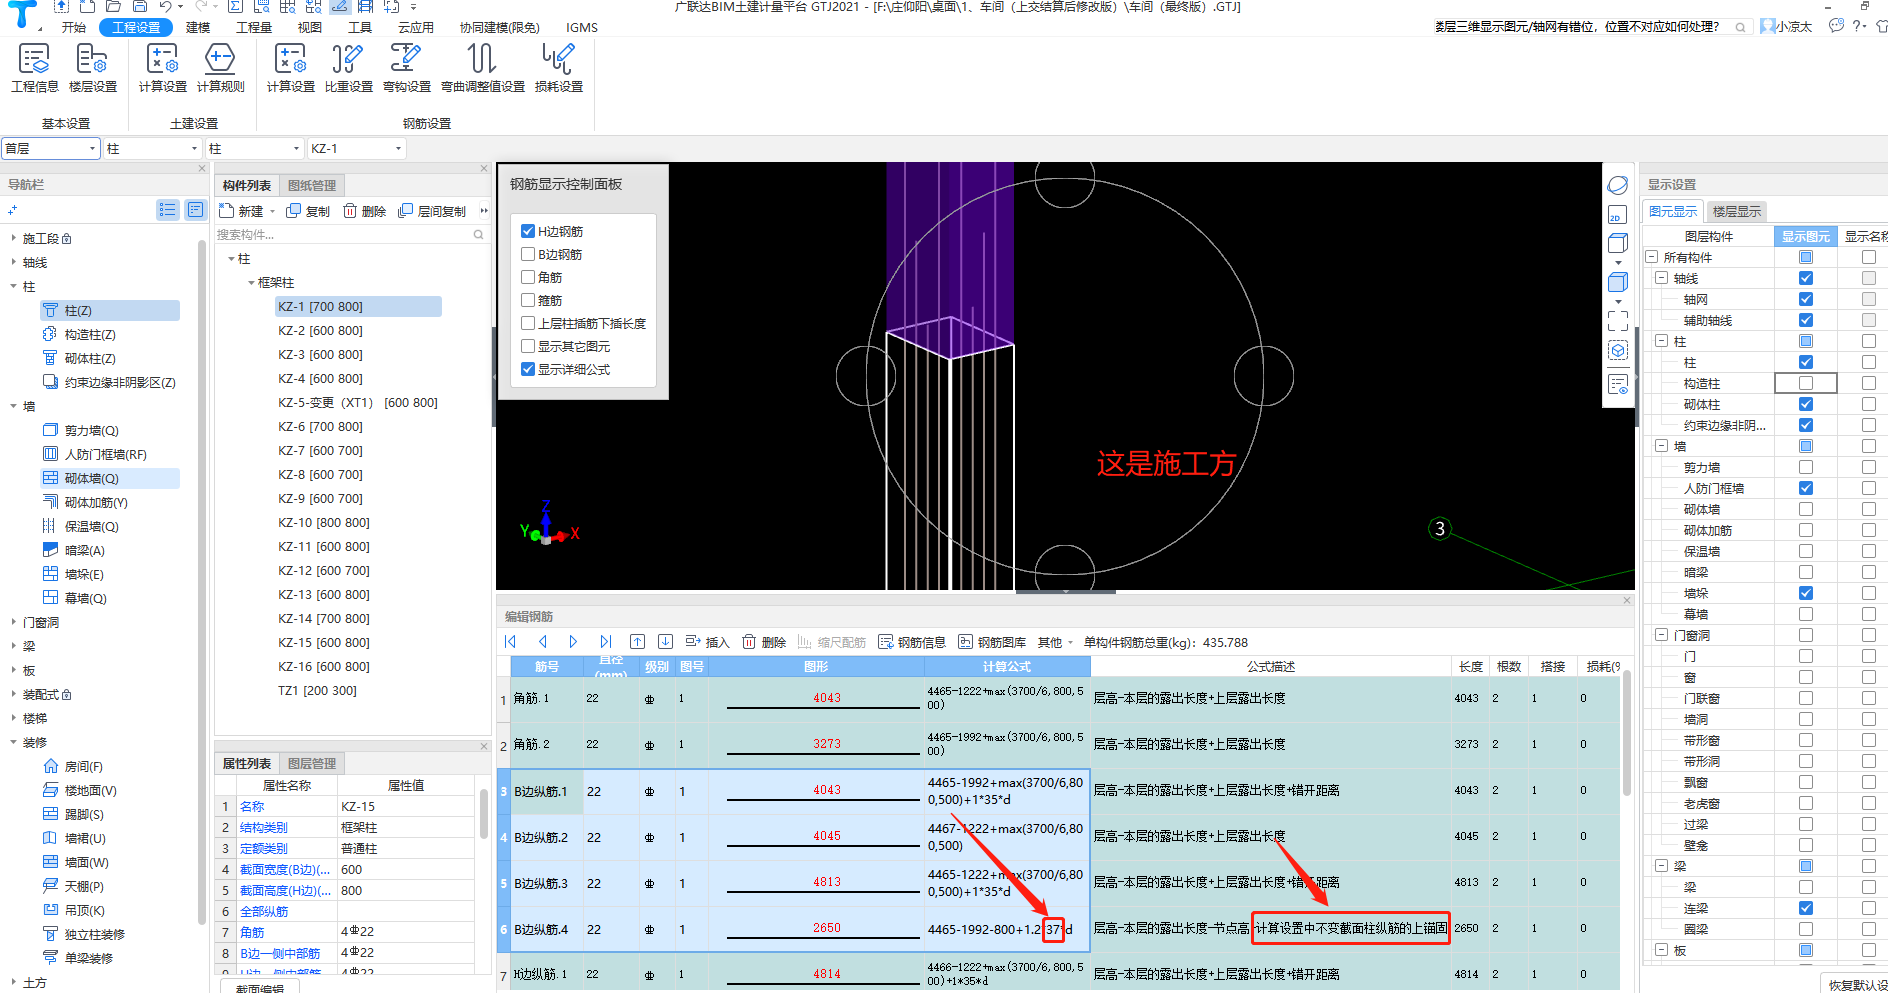Open 土建 计算设置 icon

[163, 68]
